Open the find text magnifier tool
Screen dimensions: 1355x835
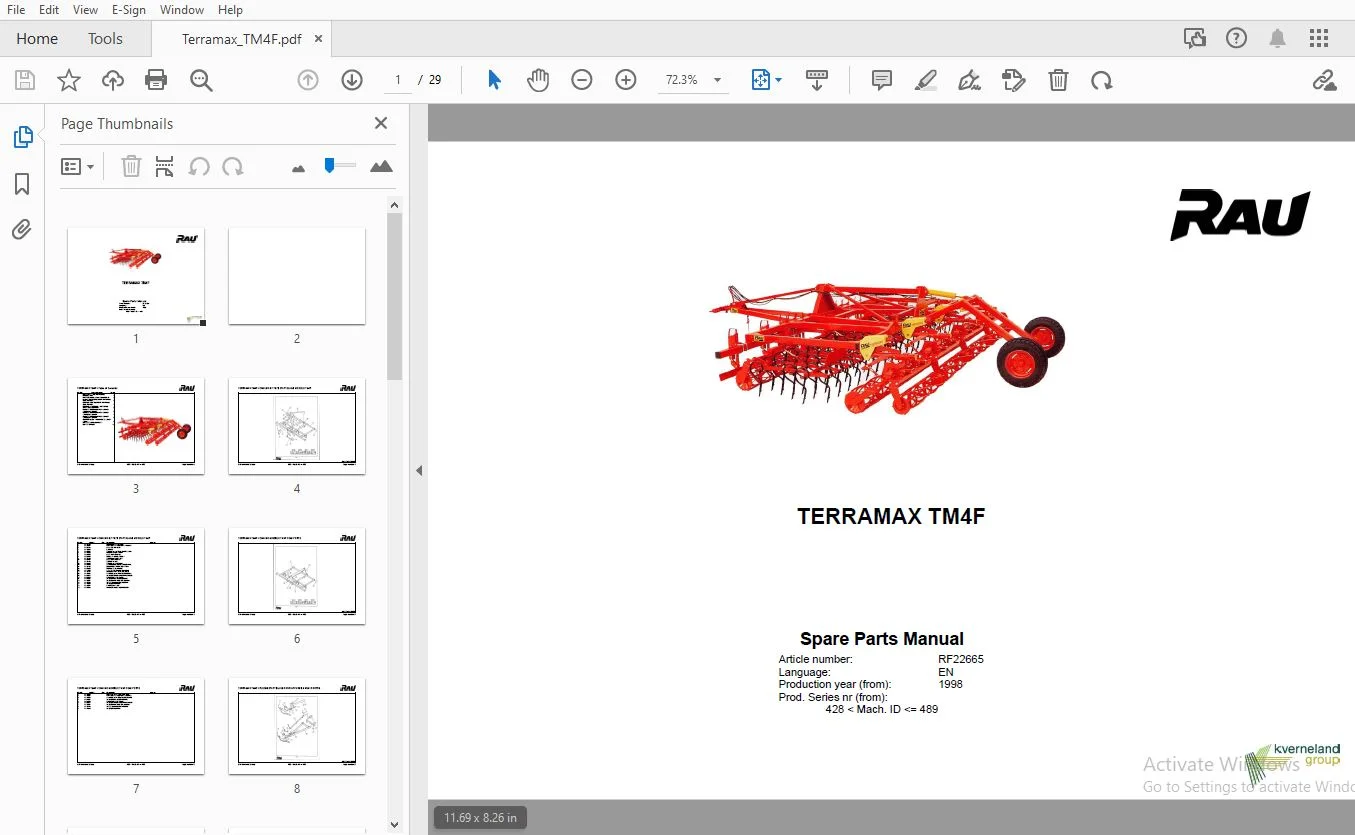point(201,80)
